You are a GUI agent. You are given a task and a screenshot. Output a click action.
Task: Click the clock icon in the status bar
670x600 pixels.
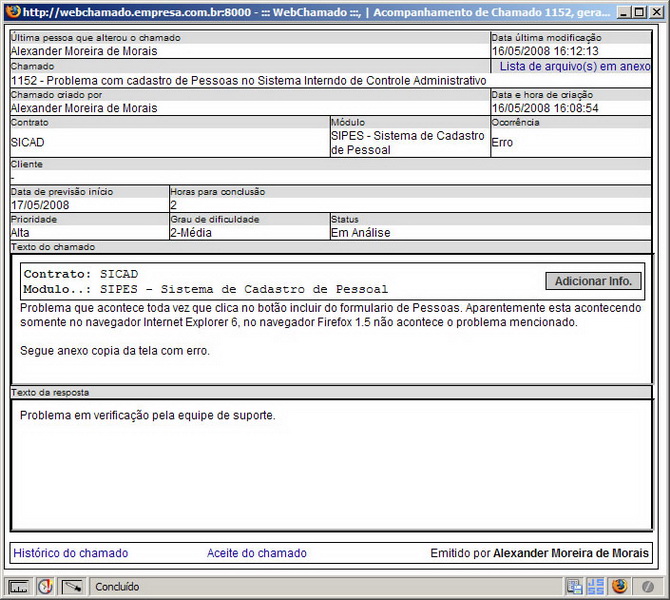[45, 587]
